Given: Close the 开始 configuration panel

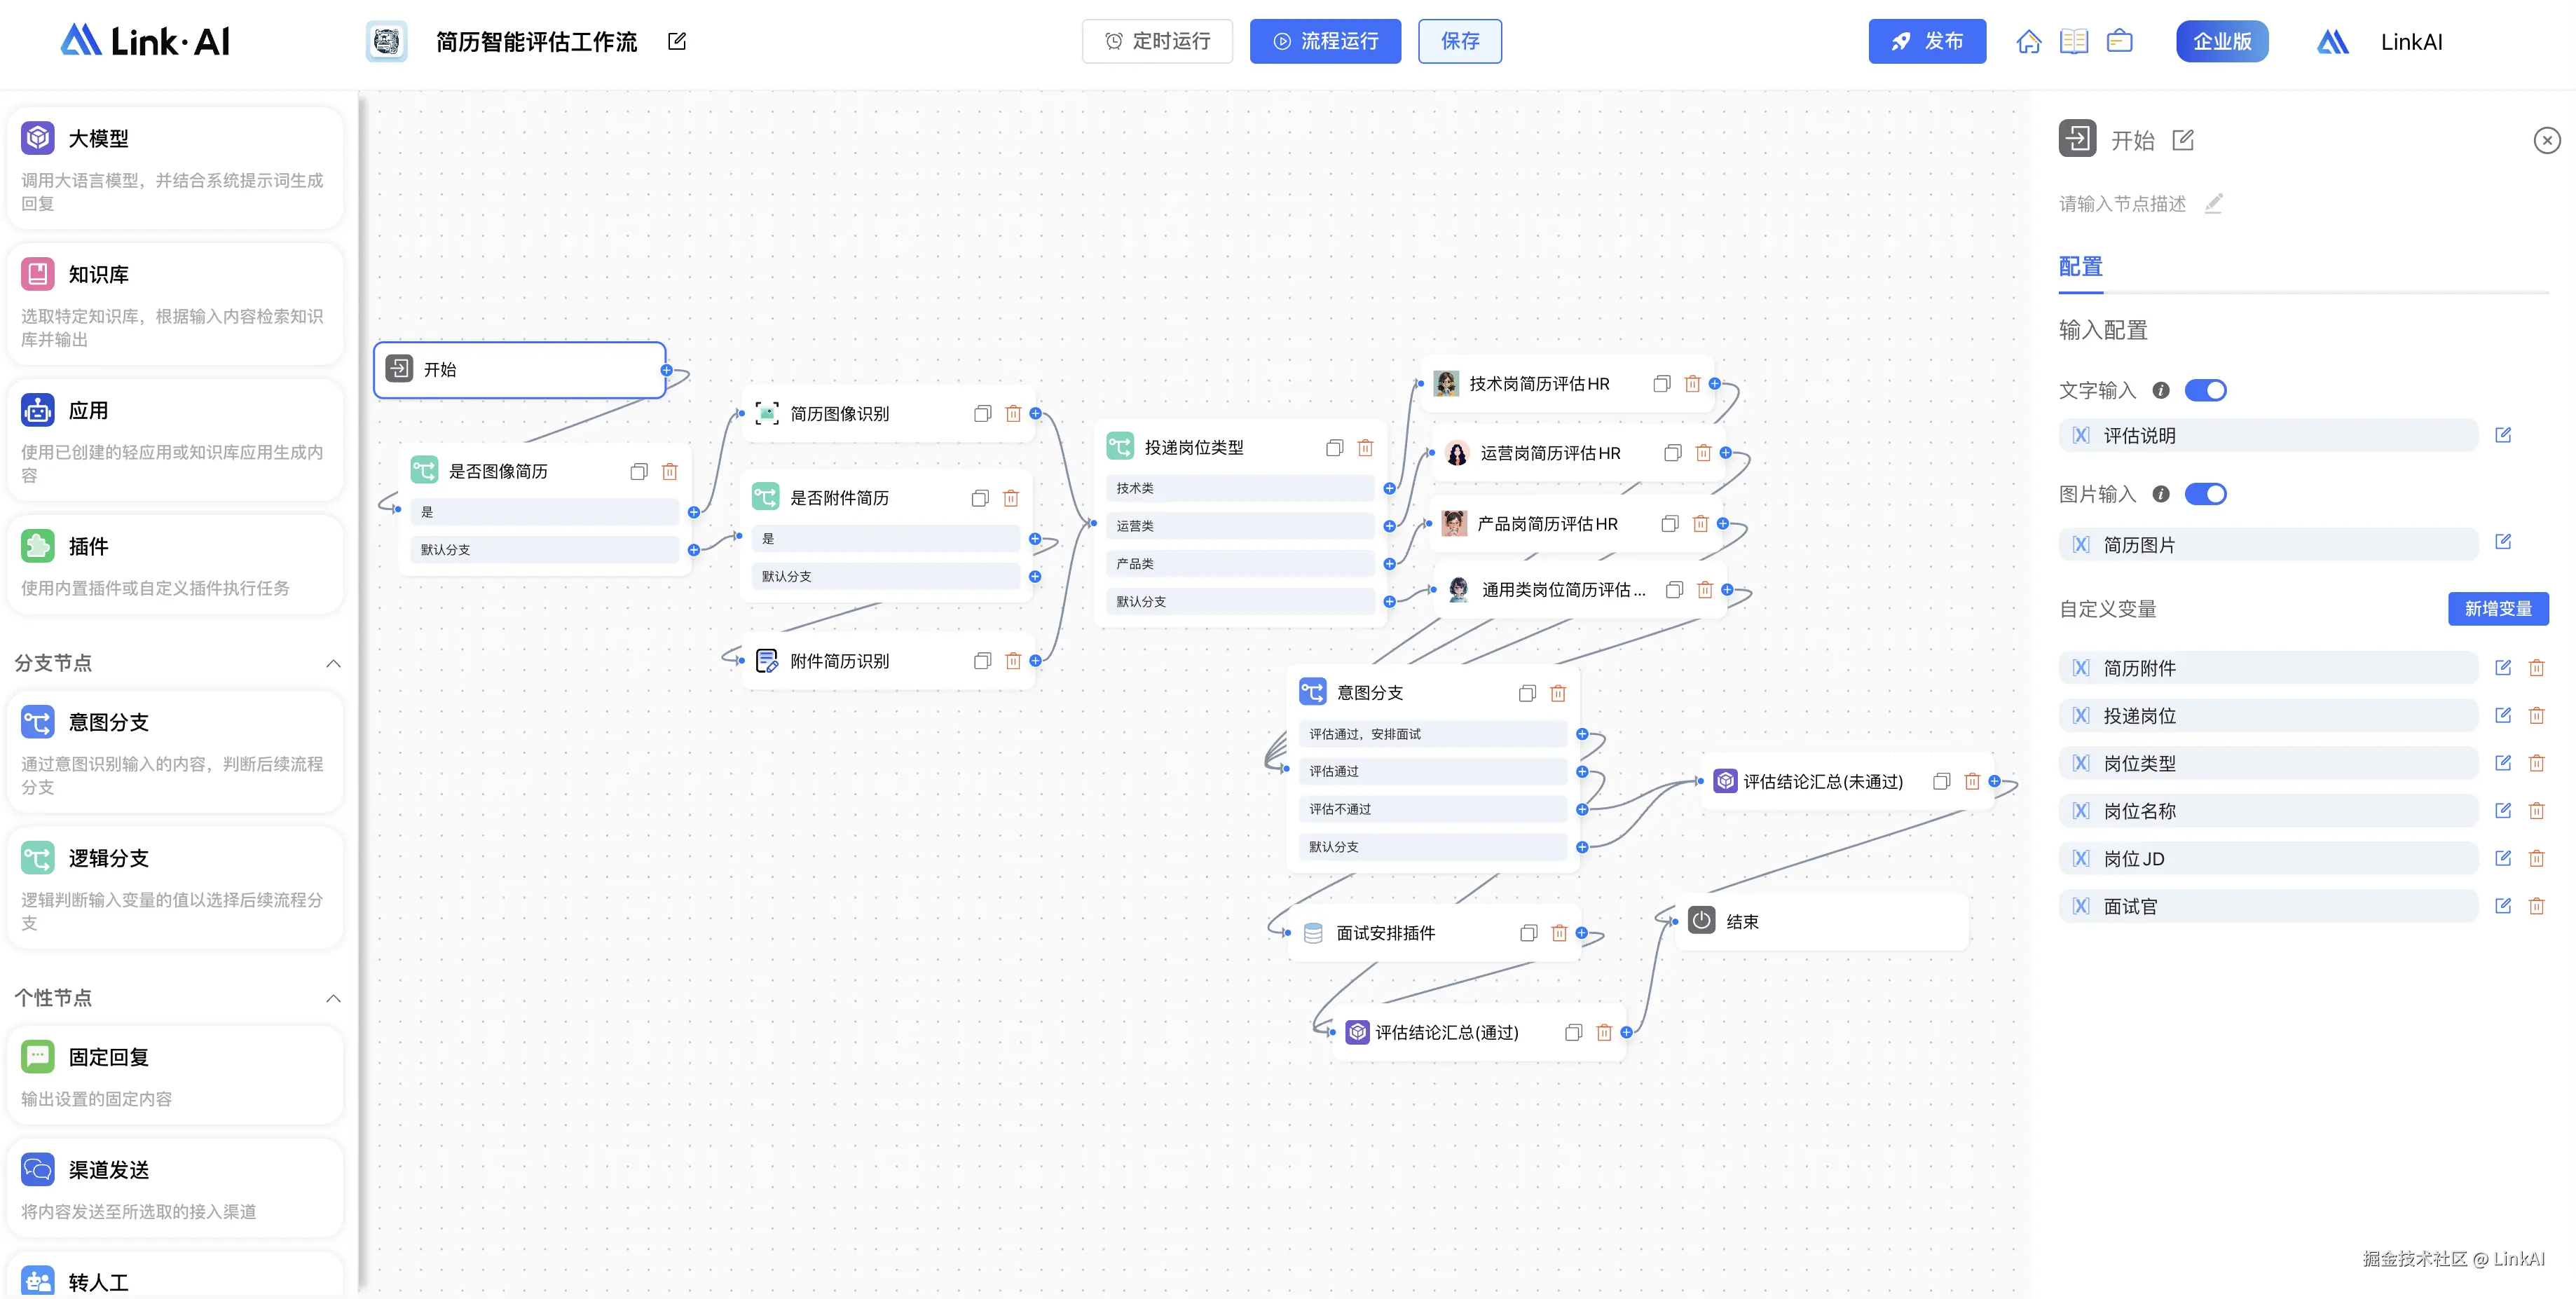Looking at the screenshot, I should (2546, 141).
